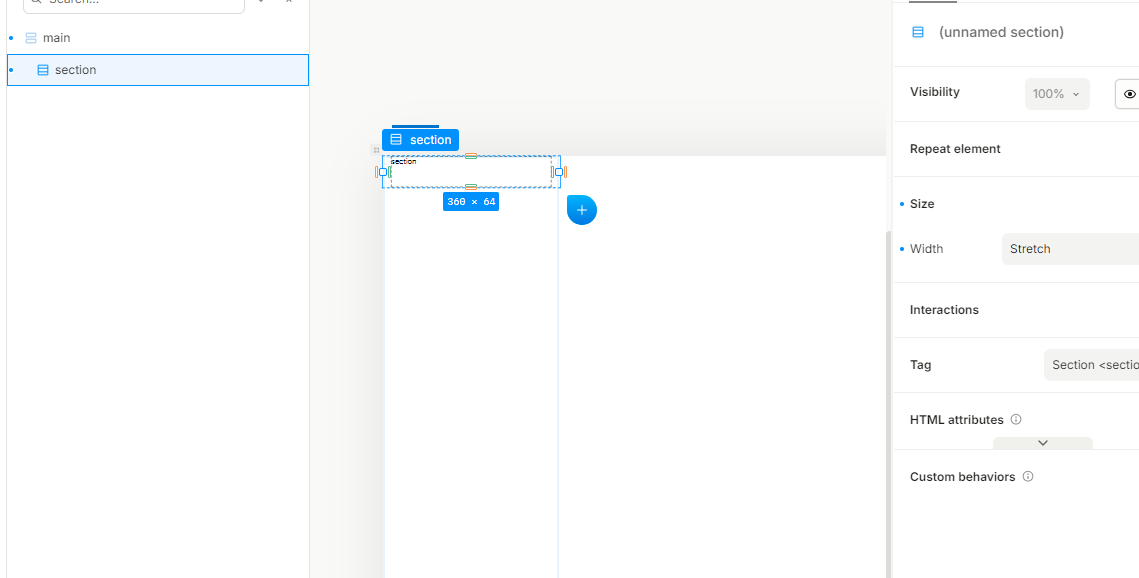This screenshot has height=578, width=1139.
Task: Click the right orange margin handle on section
Action: click(x=565, y=172)
